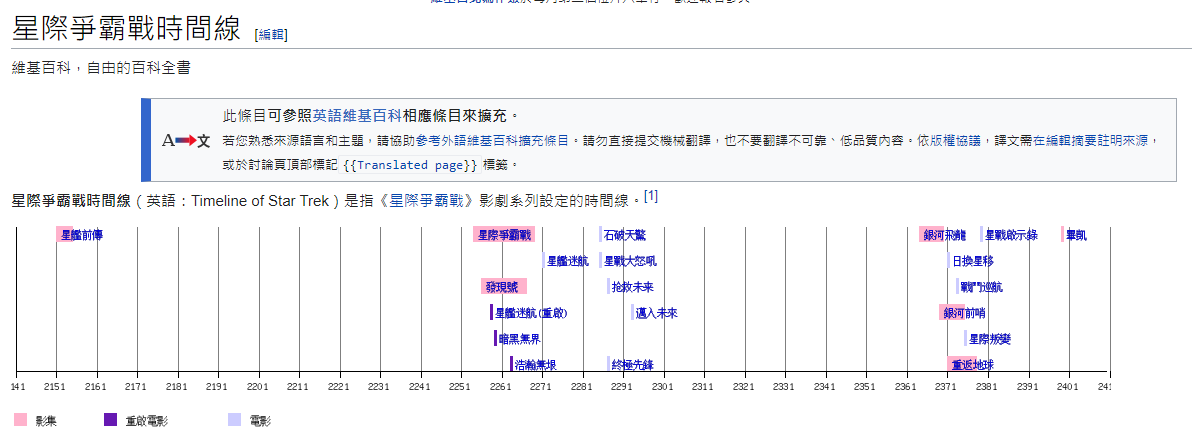Click the 2261 year label on axis

coord(502,387)
